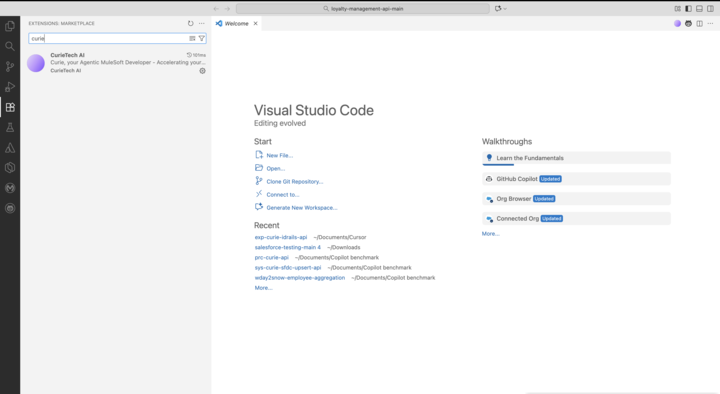
Task: Open Run and Debug view
Action: point(10,87)
